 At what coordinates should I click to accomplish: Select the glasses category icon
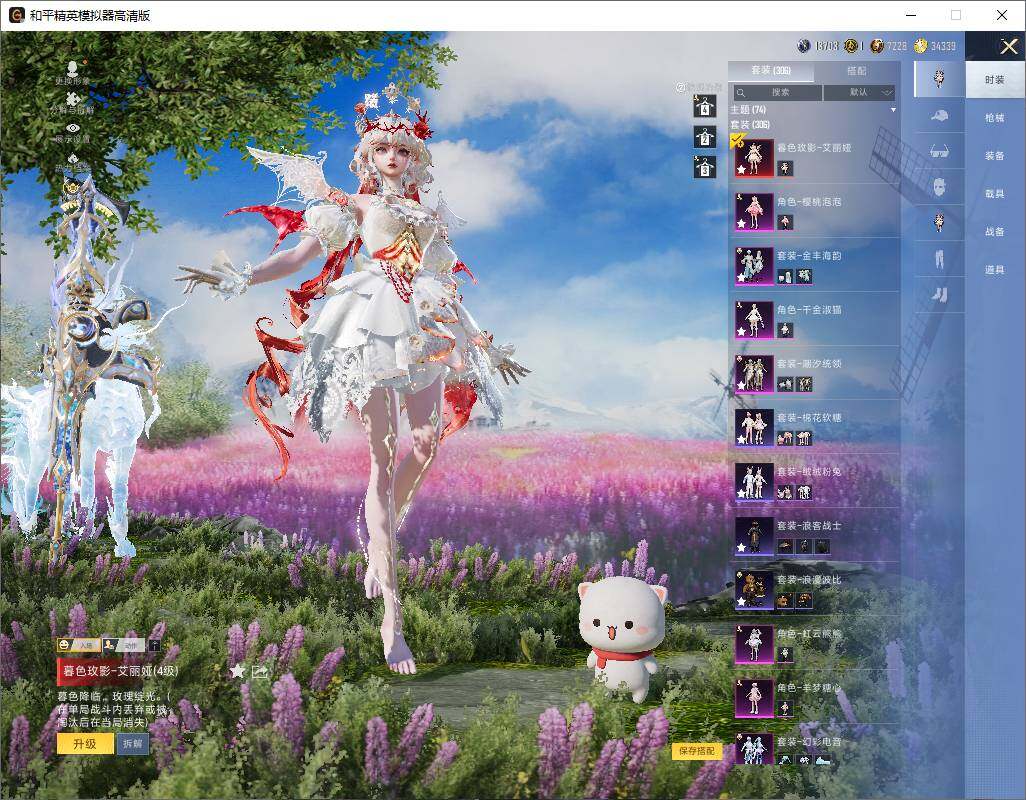[x=939, y=152]
